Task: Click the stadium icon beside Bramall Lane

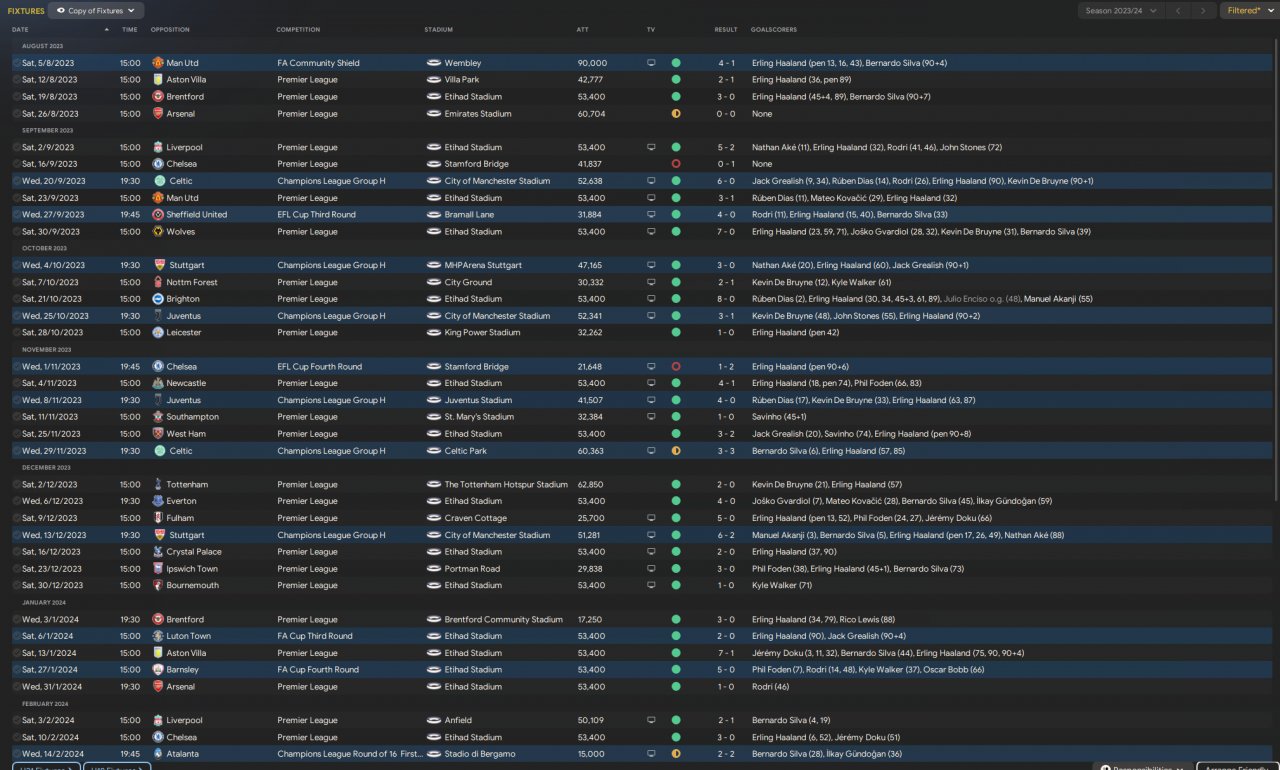Action: tap(433, 215)
